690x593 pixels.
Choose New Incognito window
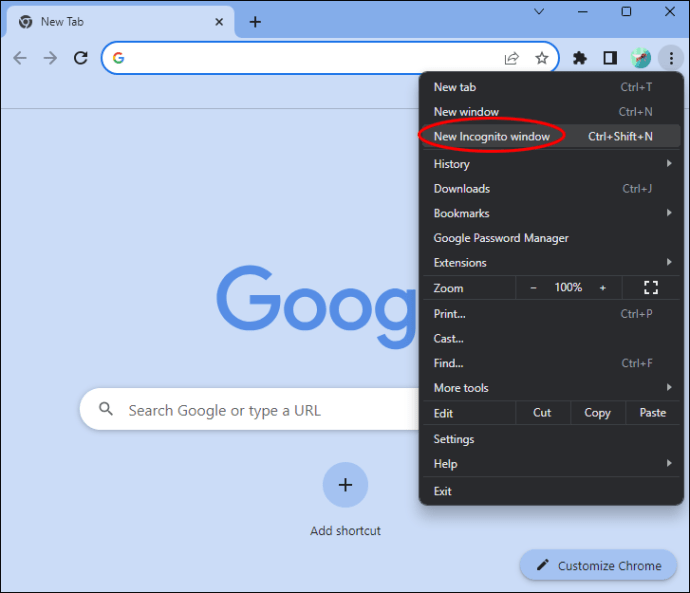(551, 136)
